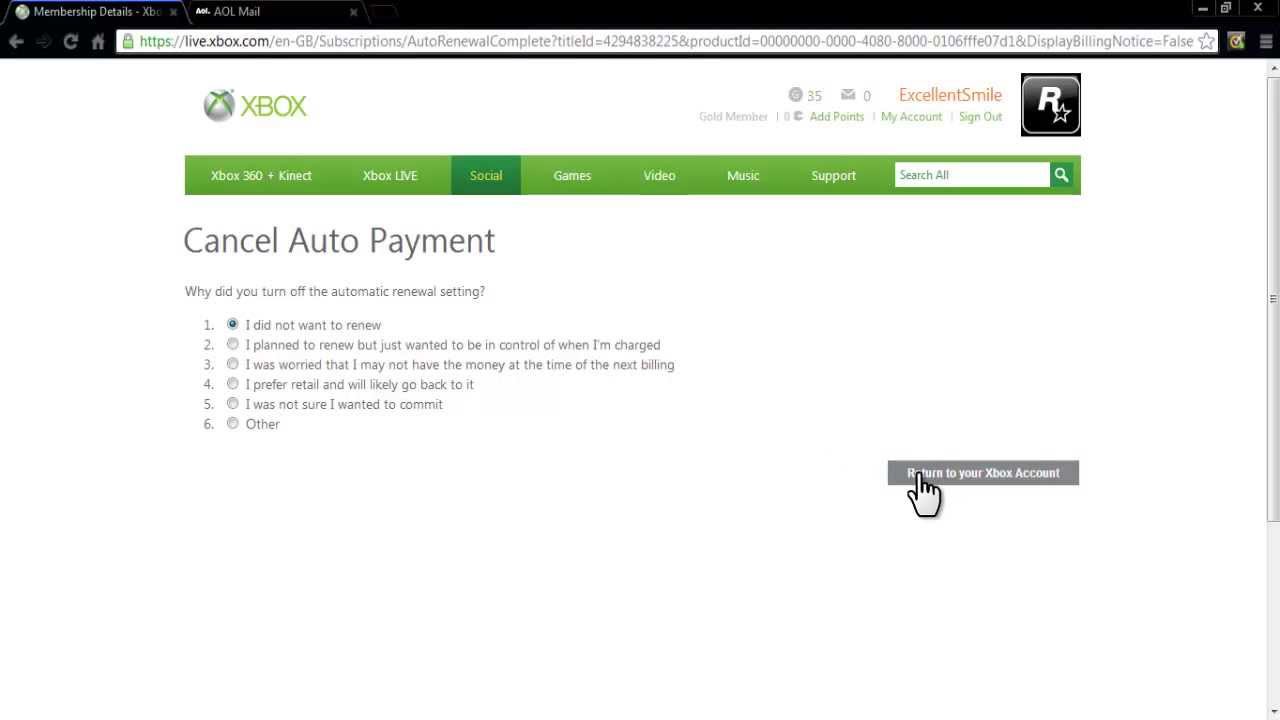1280x720 pixels.
Task: Click the Xbox logo
Action: (255, 105)
